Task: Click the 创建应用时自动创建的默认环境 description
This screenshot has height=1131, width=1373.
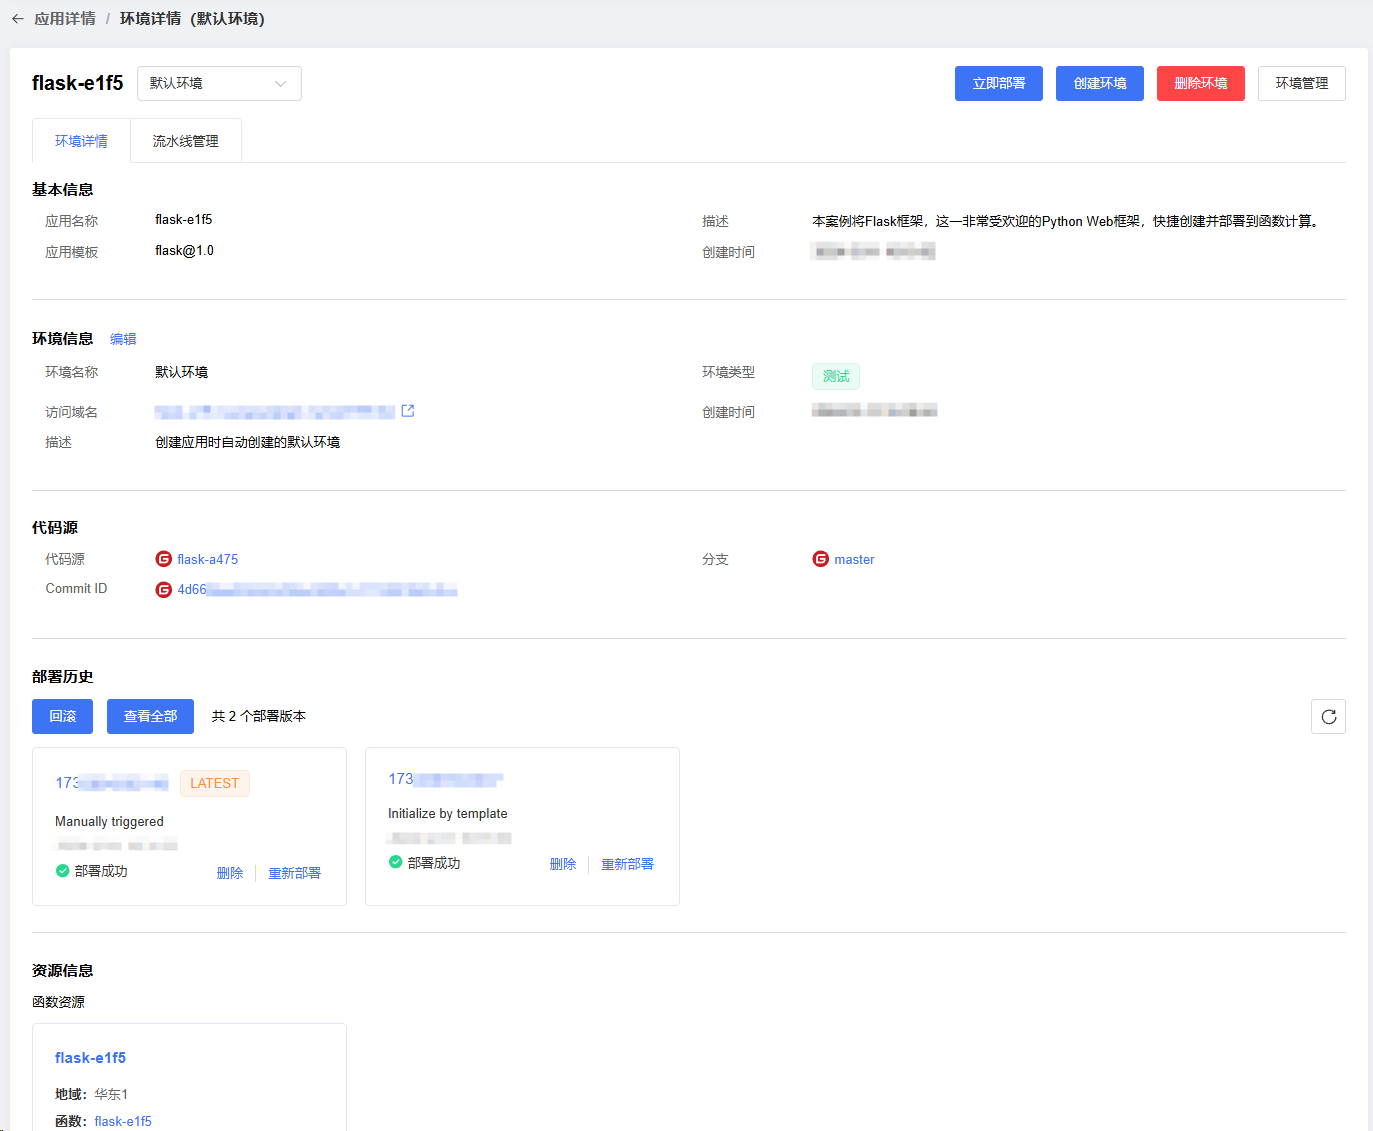Action: pyautogui.click(x=248, y=442)
